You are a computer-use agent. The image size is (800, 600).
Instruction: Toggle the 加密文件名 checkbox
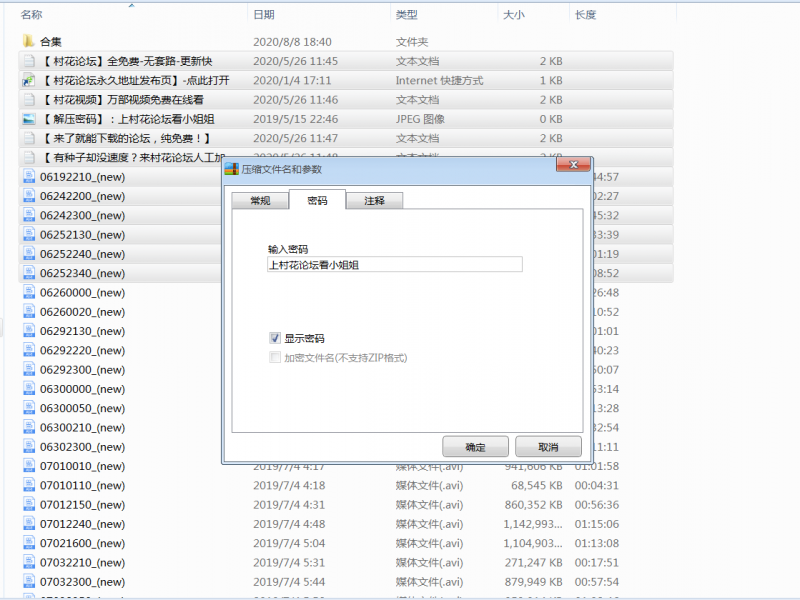point(275,357)
